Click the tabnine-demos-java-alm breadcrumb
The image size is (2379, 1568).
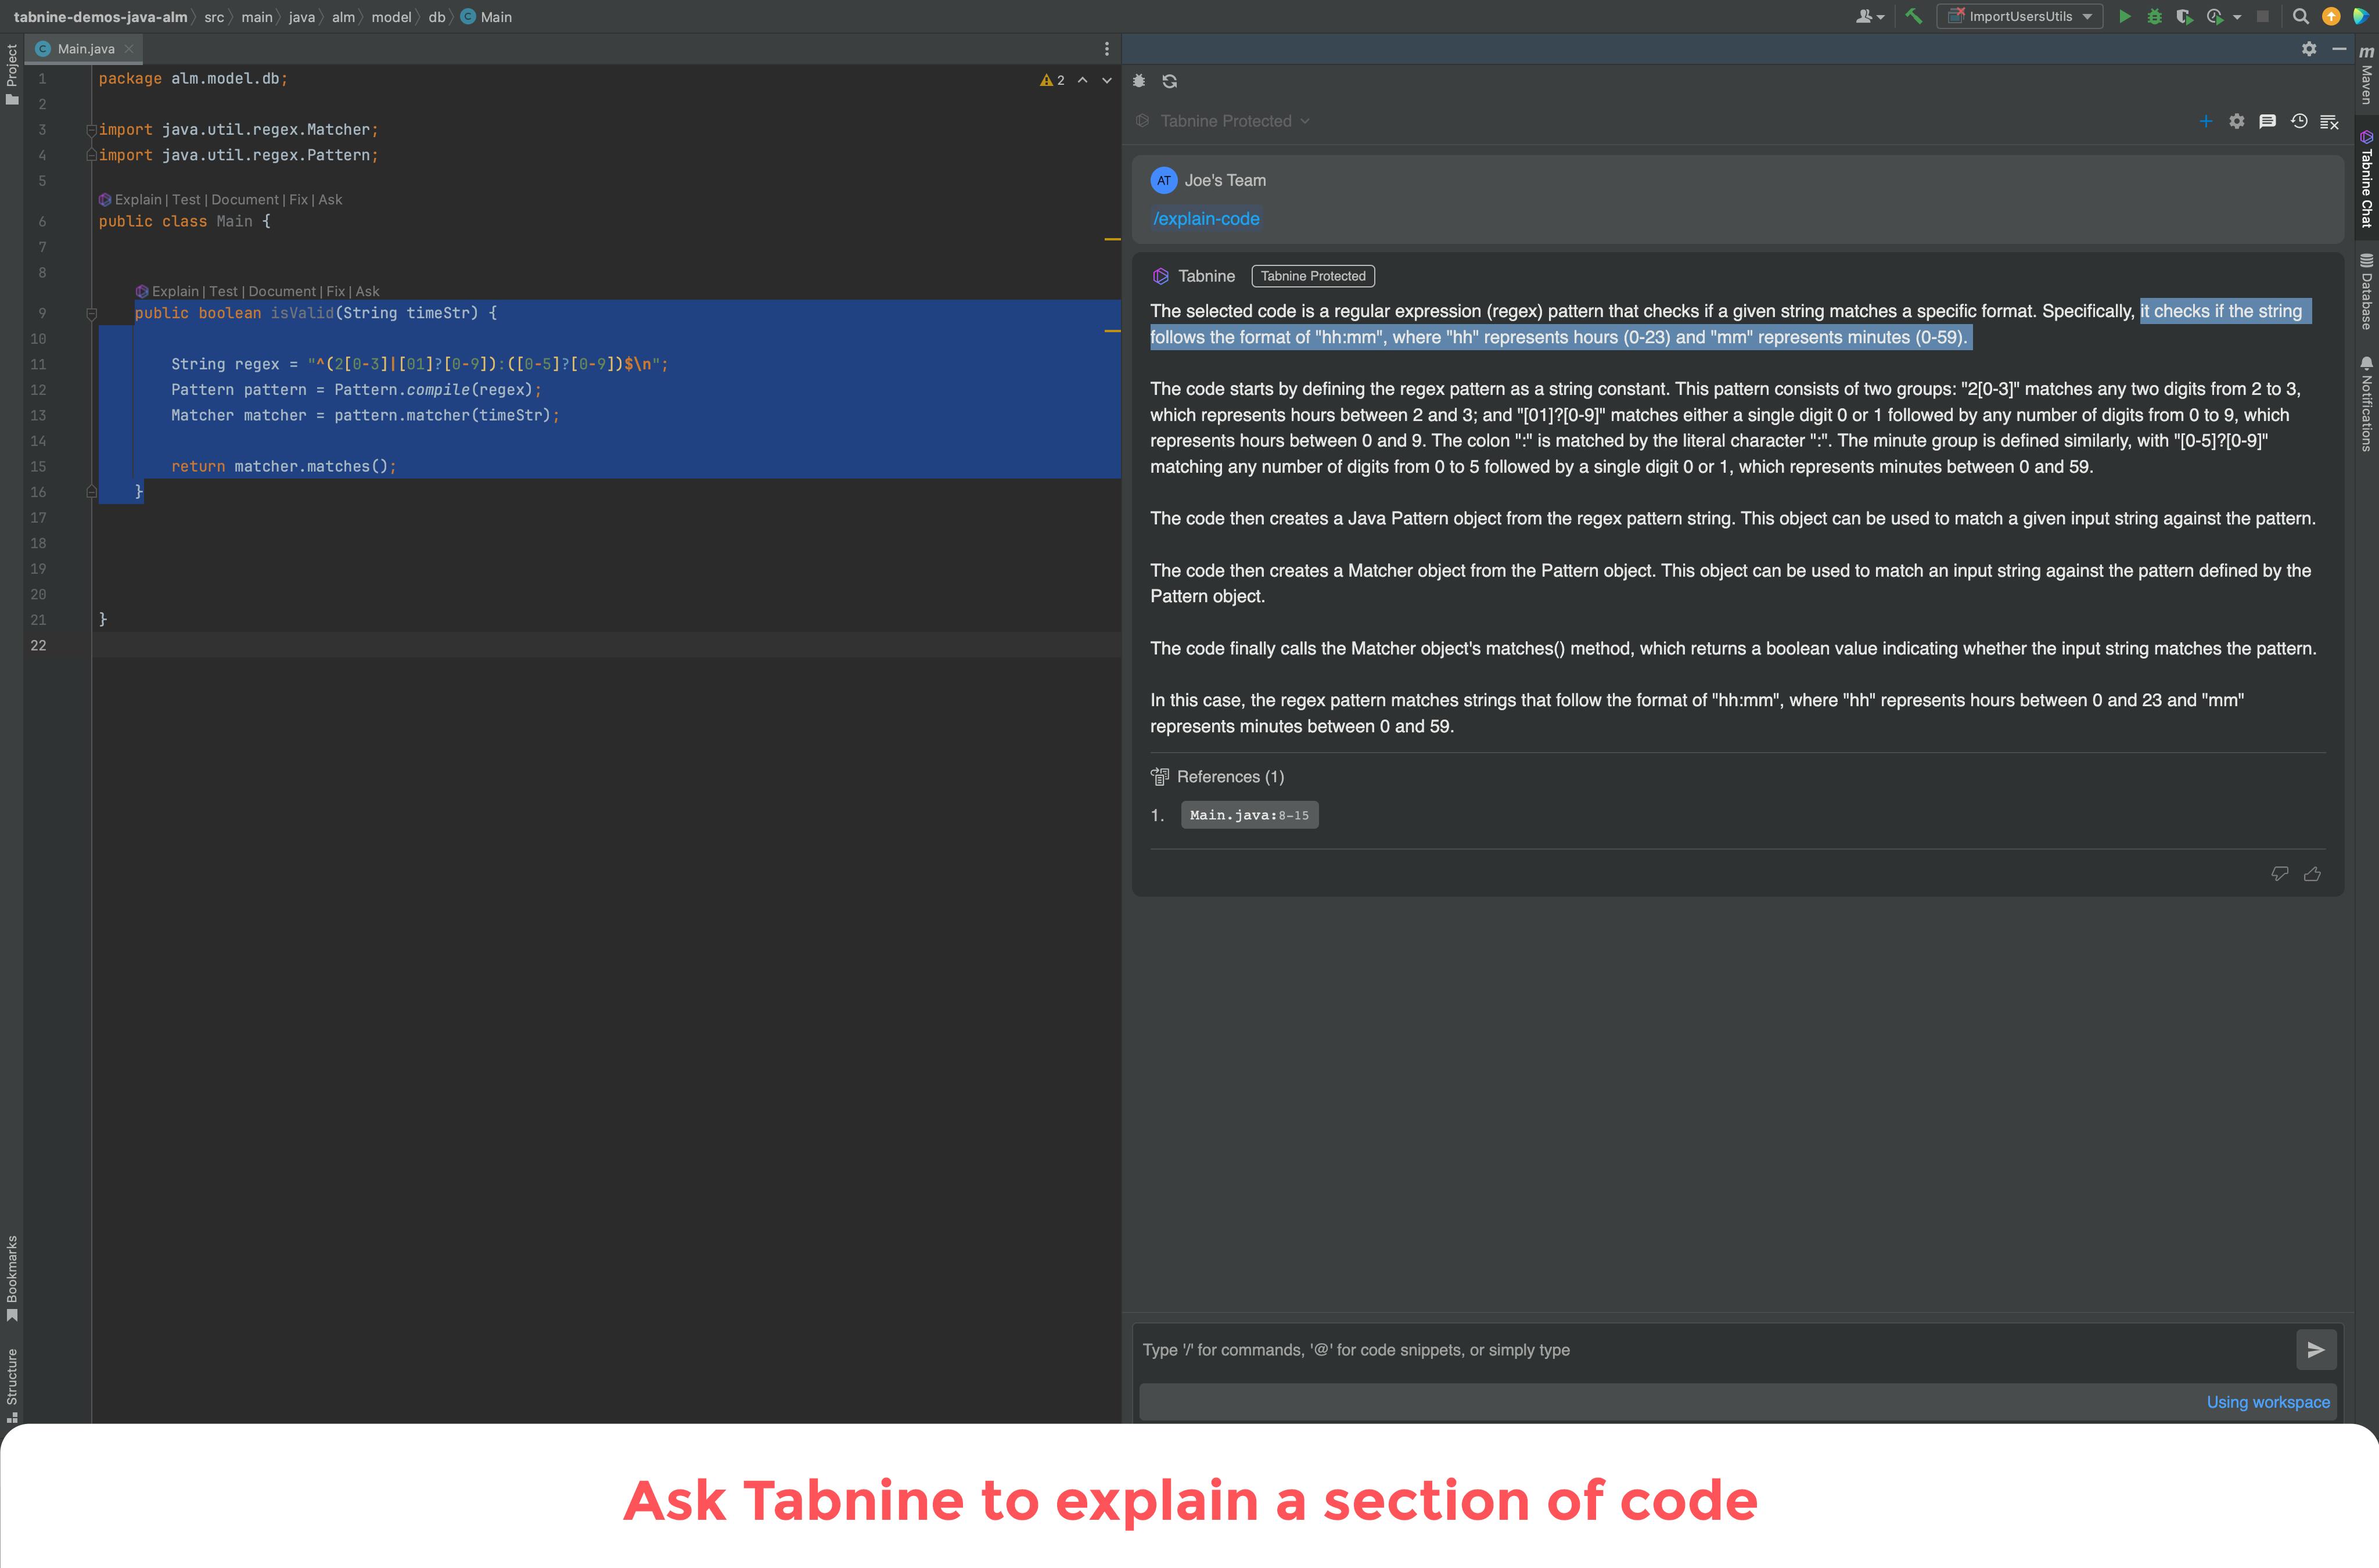click(100, 17)
